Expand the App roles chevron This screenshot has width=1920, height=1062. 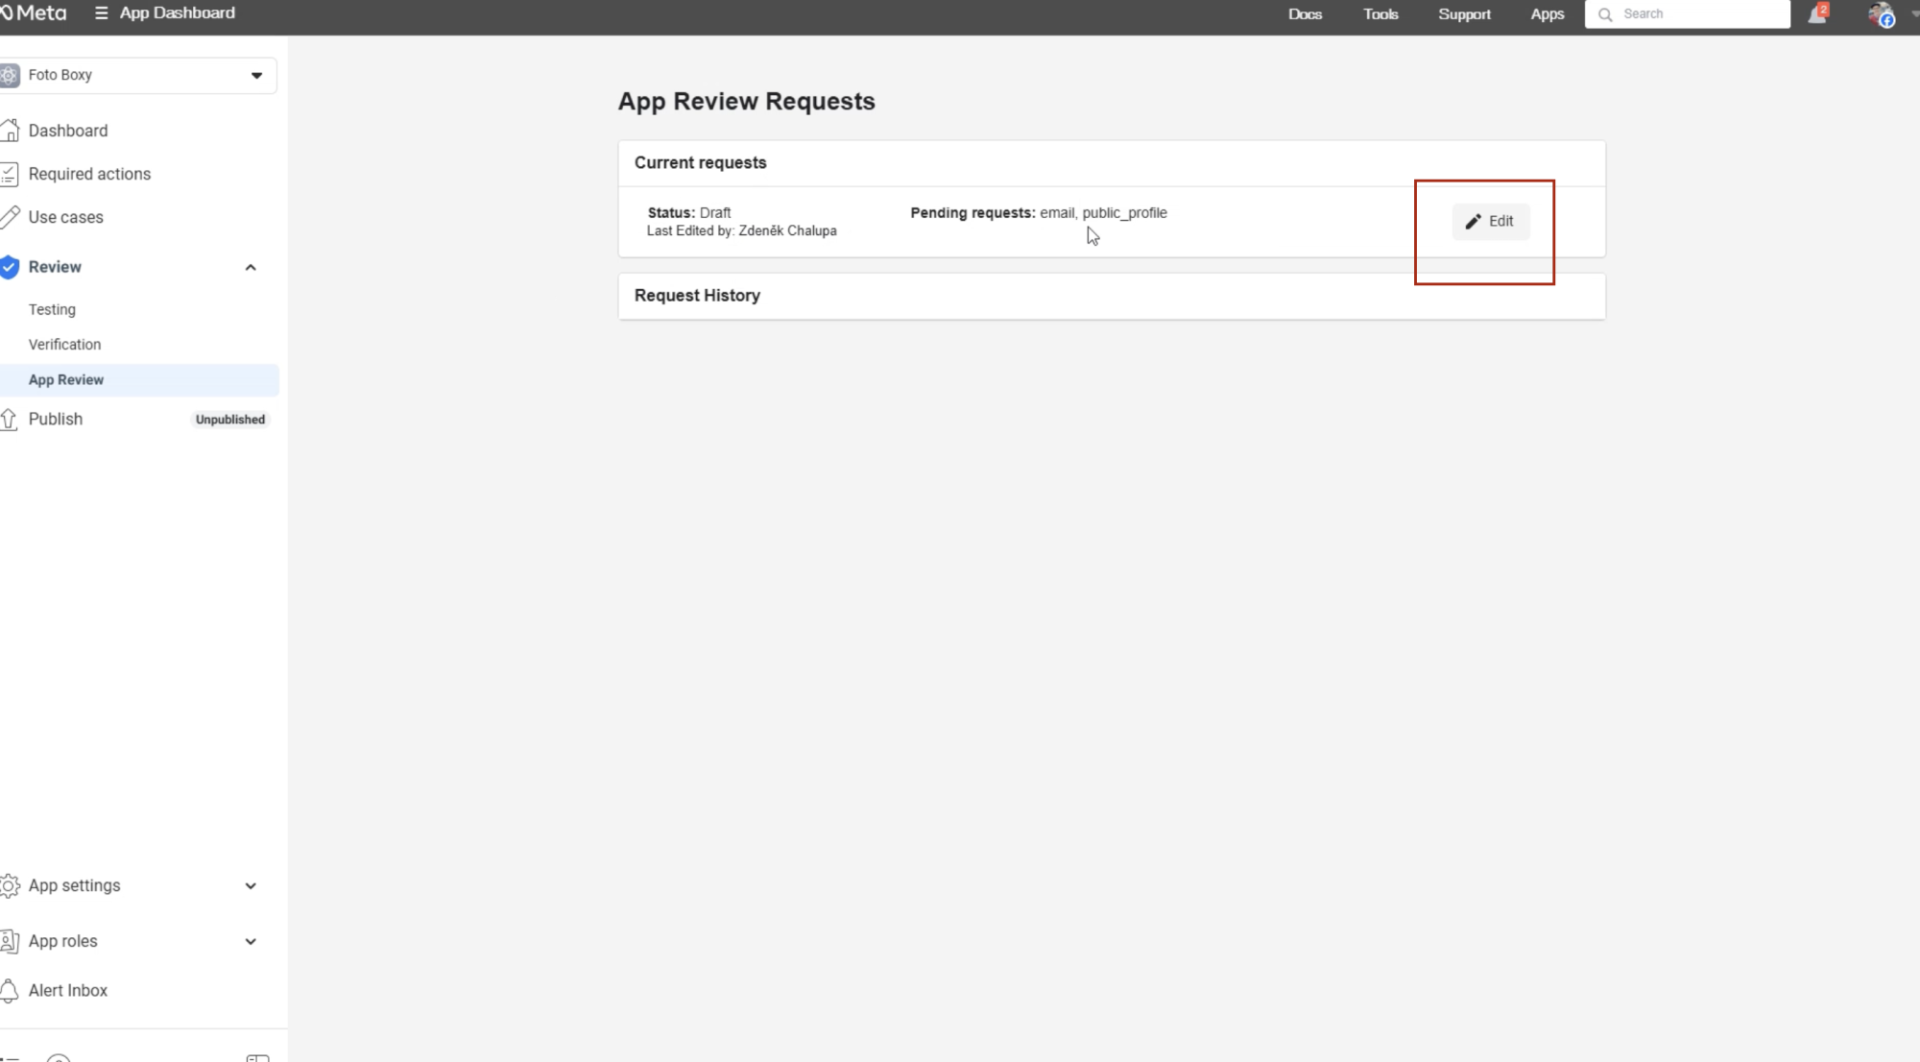pyautogui.click(x=251, y=942)
